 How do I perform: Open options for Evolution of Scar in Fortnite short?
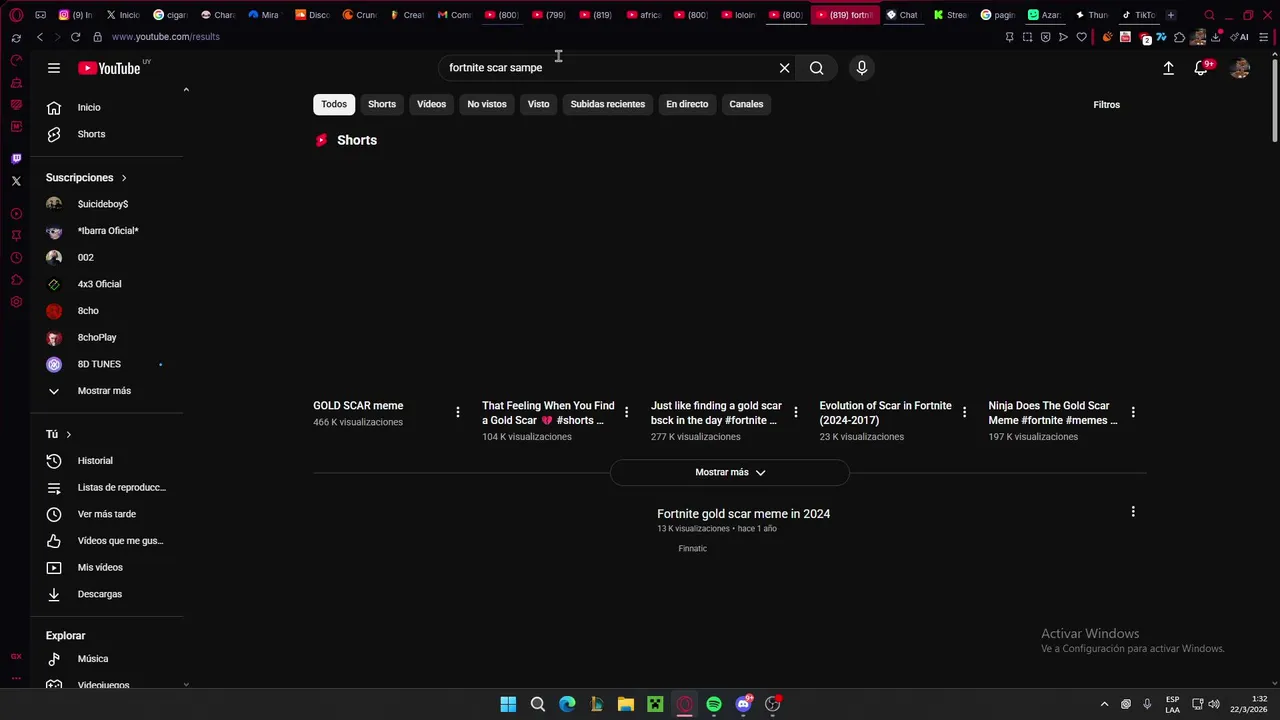coord(965,412)
